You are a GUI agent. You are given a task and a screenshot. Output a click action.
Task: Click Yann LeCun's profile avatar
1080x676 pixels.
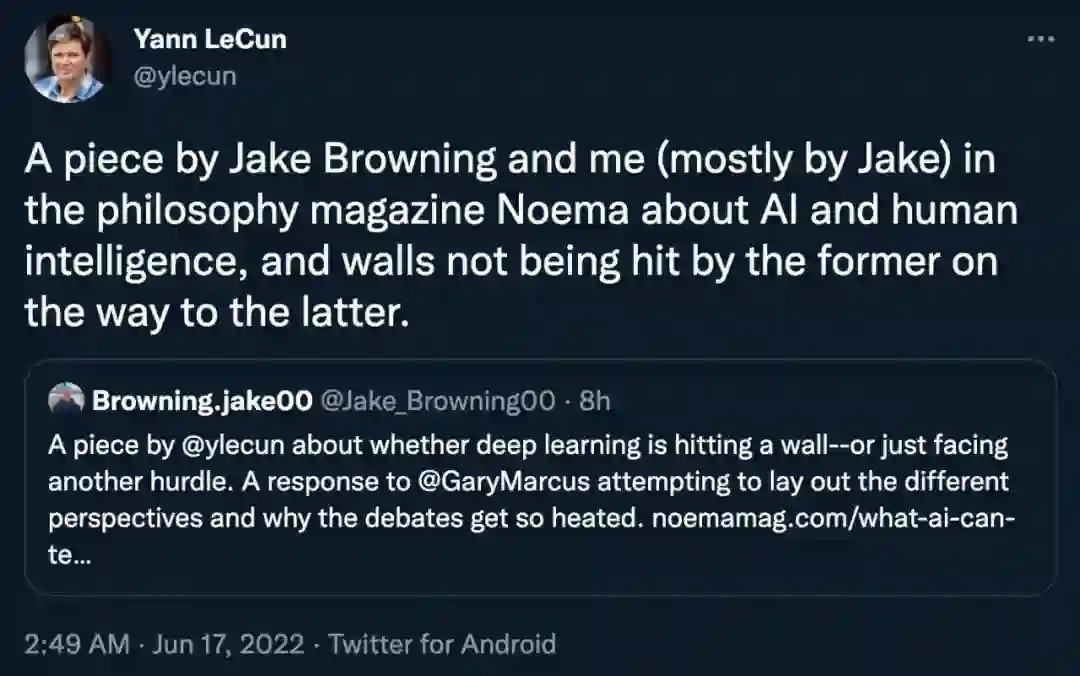(65, 59)
